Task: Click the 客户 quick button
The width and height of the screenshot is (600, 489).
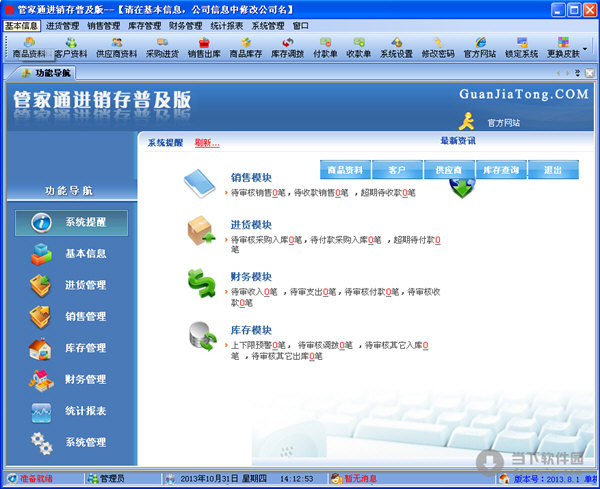Action: point(397,170)
